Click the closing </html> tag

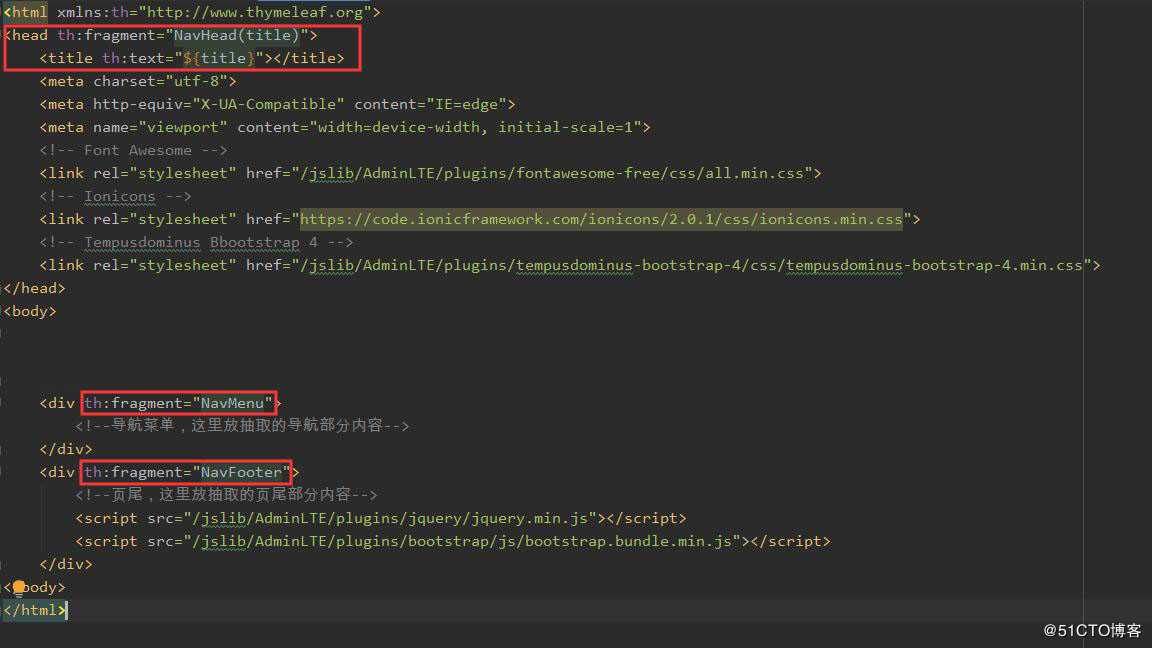pyautogui.click(x=35, y=610)
